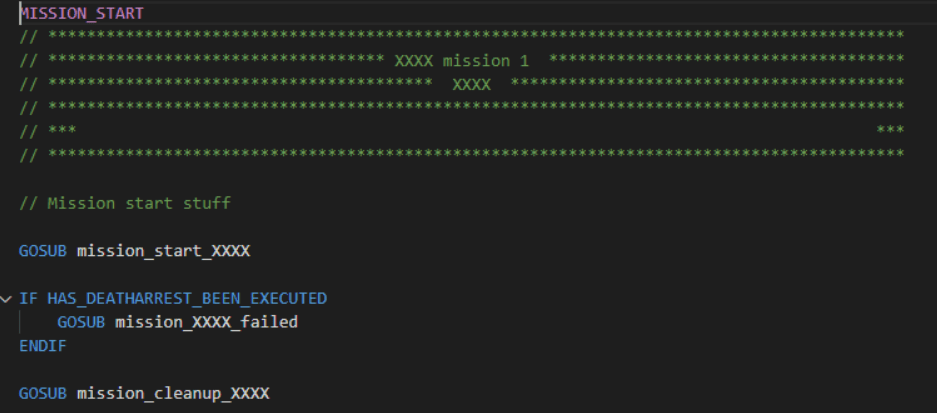Viewport: 937px width, 413px height.
Task: Click GOSUB before mission_start_XXXX
Action: (x=43, y=250)
